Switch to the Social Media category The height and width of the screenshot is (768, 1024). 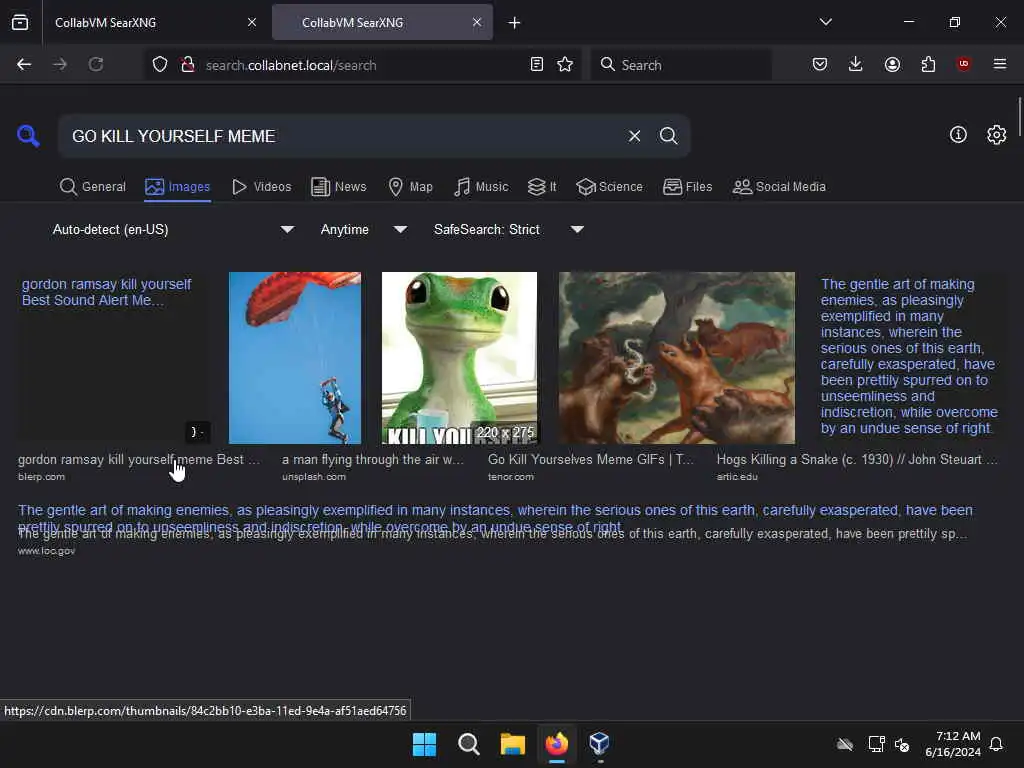pyautogui.click(x=779, y=187)
